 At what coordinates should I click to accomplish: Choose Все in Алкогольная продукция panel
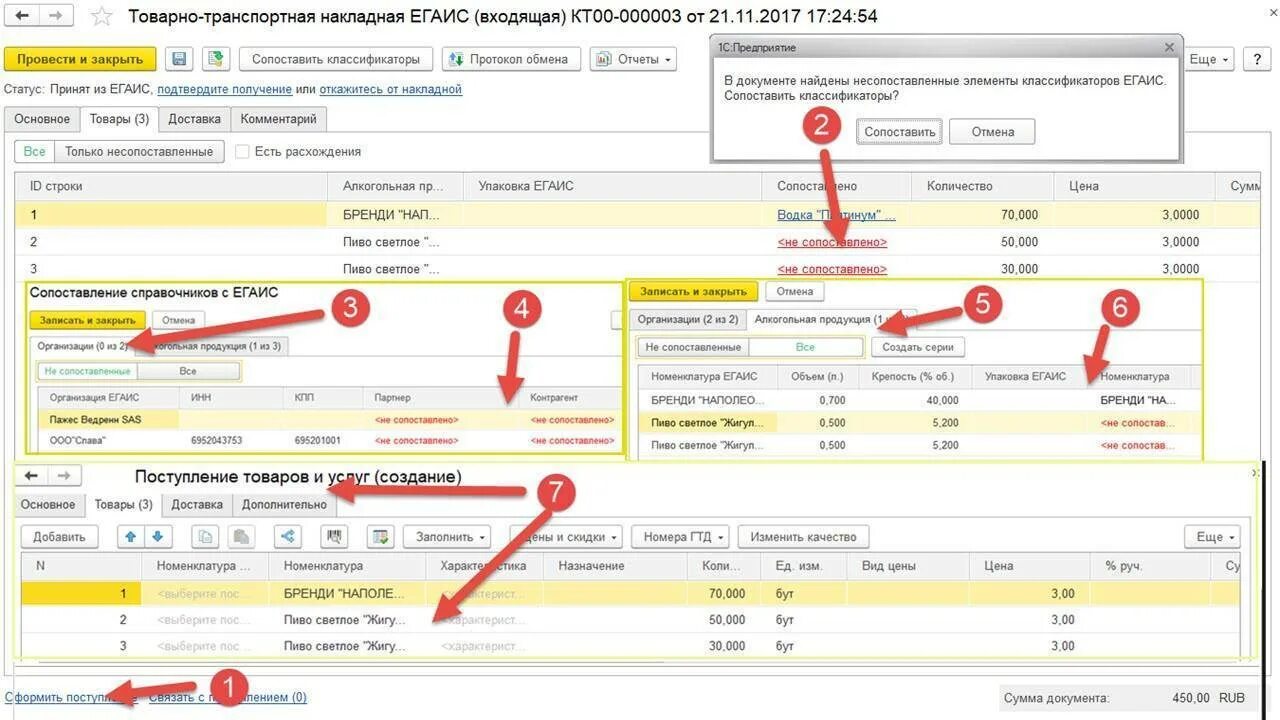[805, 347]
